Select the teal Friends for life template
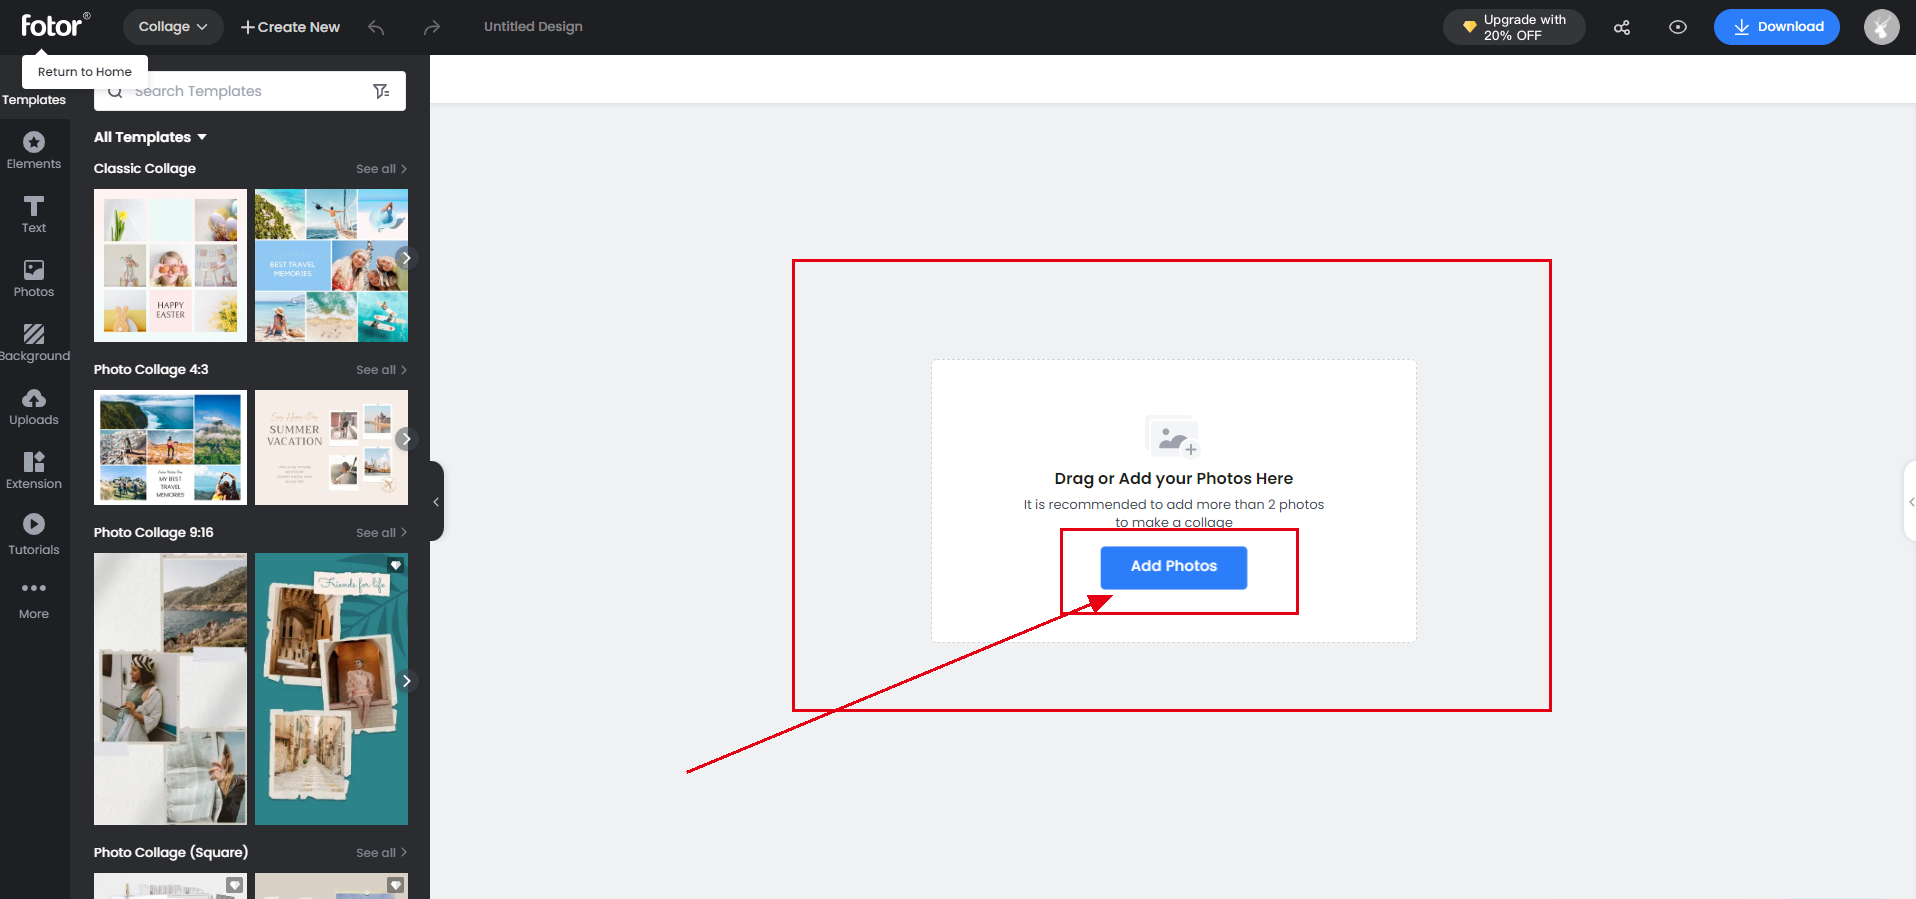The height and width of the screenshot is (899, 1916). [x=331, y=689]
